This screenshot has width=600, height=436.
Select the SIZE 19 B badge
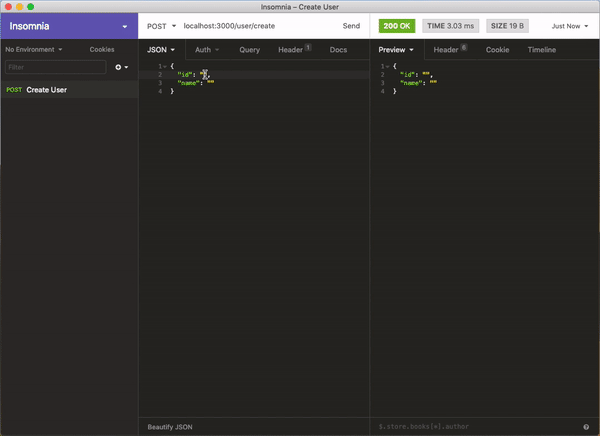click(507, 26)
